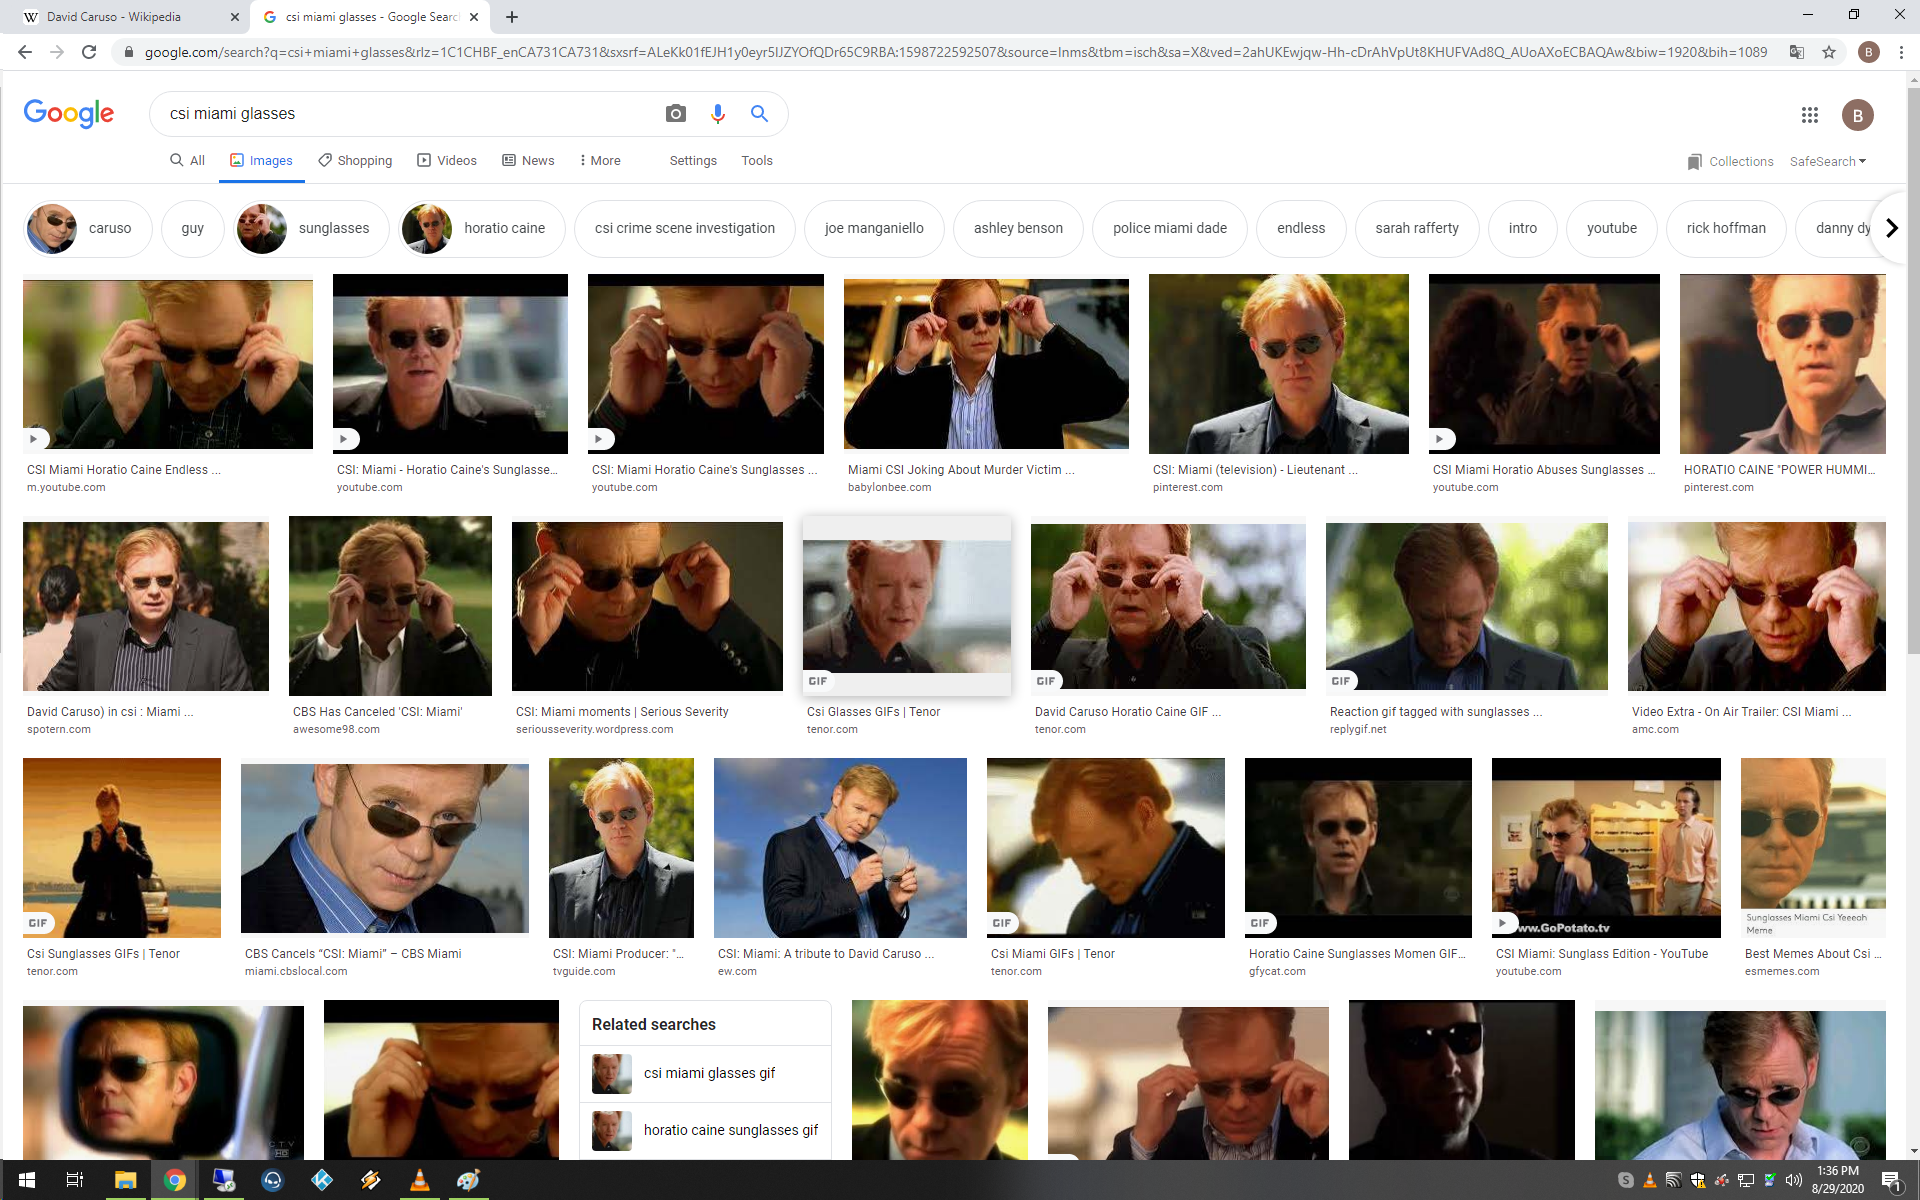Viewport: 1920px width, 1200px height.
Task: Switch to the All results tab
Action: pos(187,160)
